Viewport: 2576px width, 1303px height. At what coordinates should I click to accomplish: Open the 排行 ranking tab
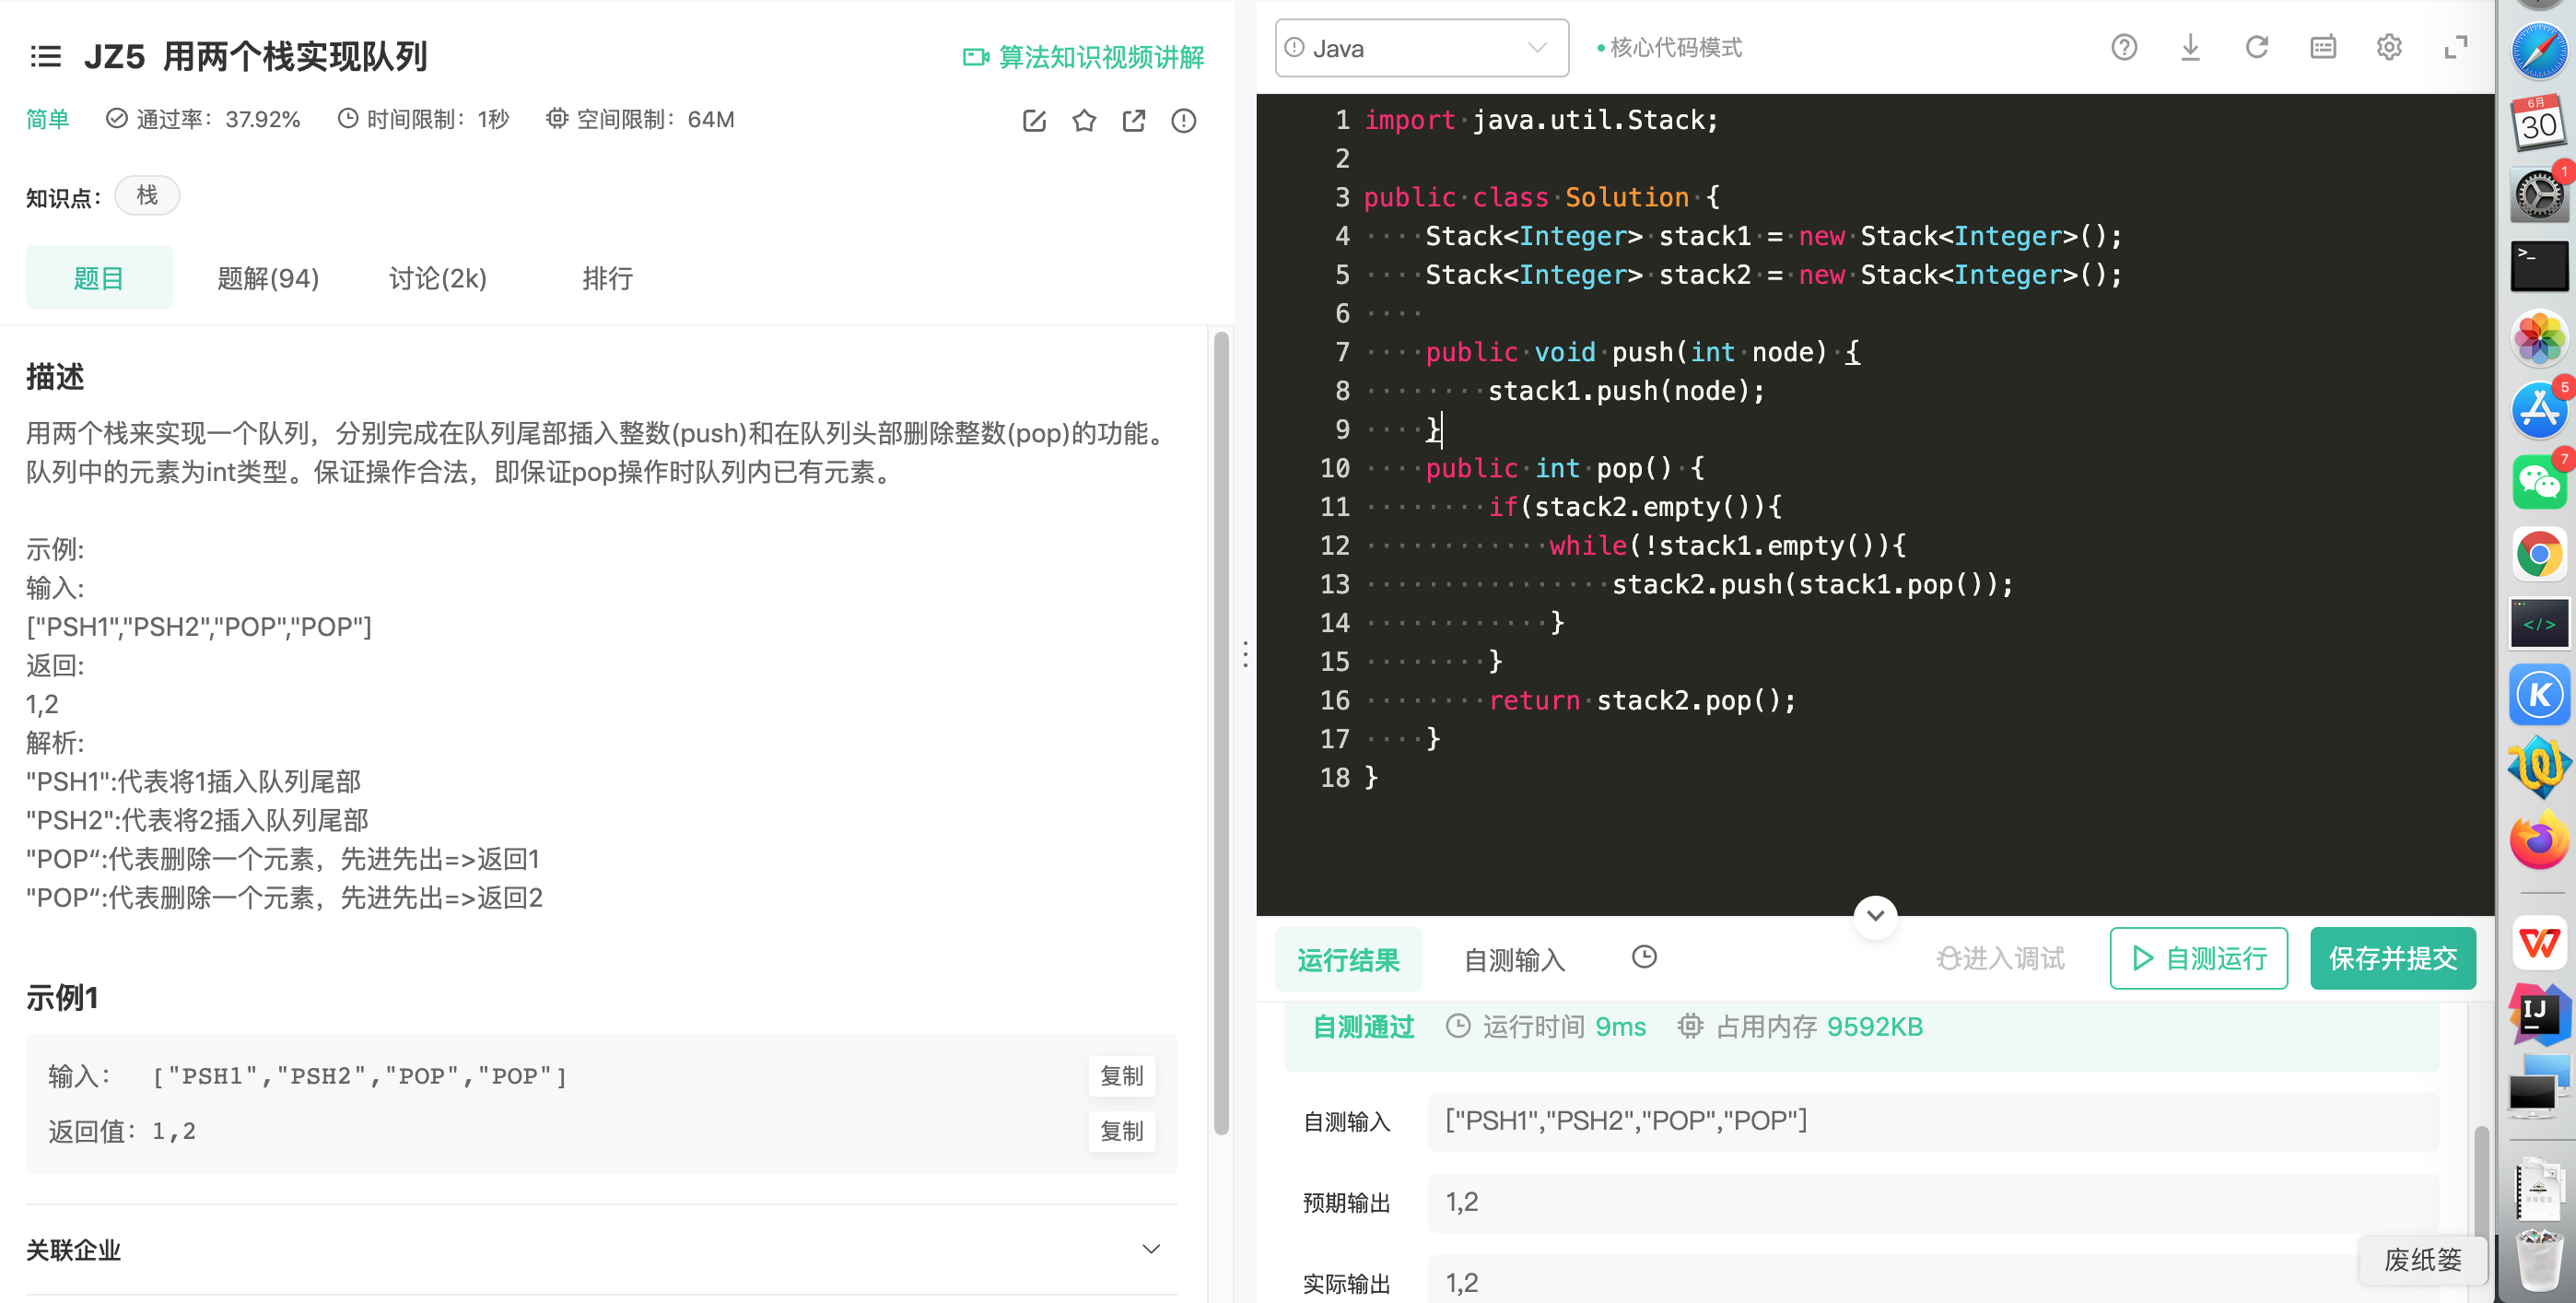coord(607,278)
